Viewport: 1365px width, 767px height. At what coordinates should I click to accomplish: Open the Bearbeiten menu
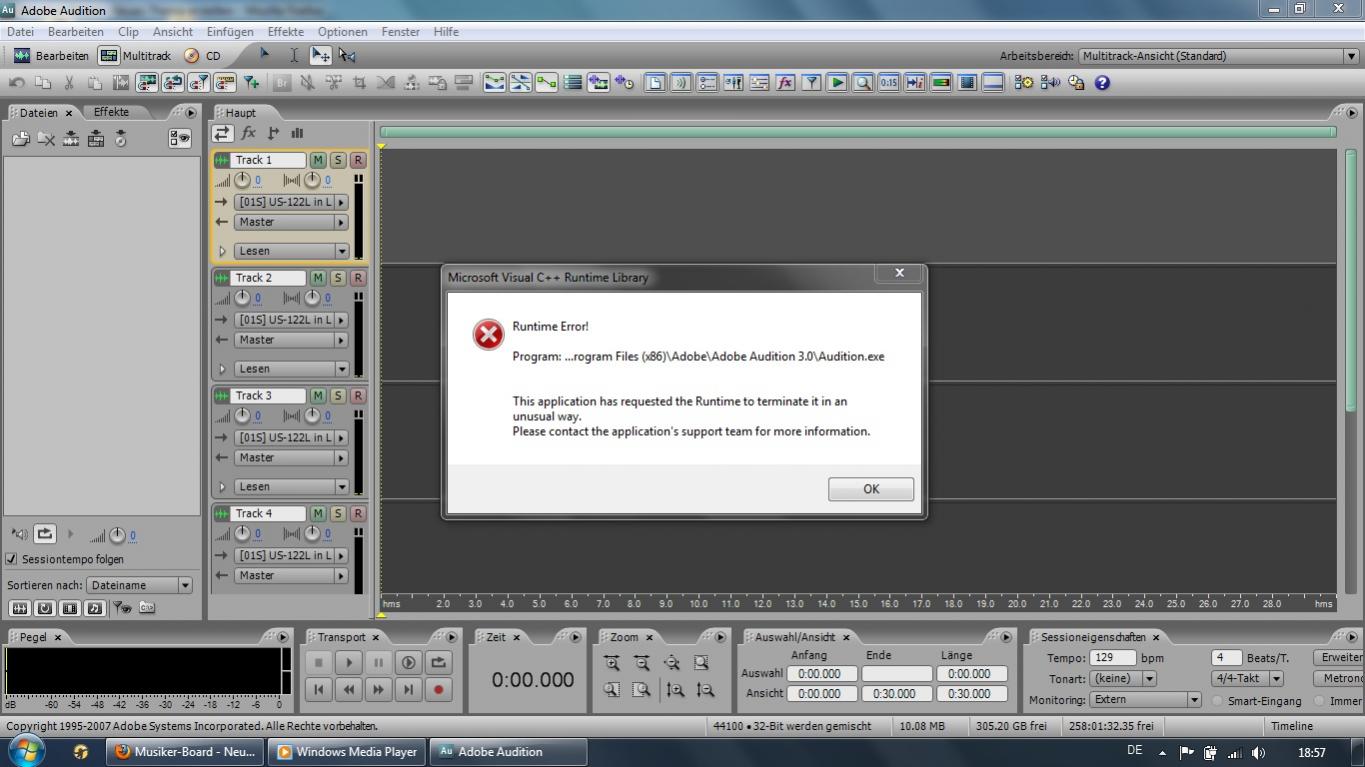76,32
